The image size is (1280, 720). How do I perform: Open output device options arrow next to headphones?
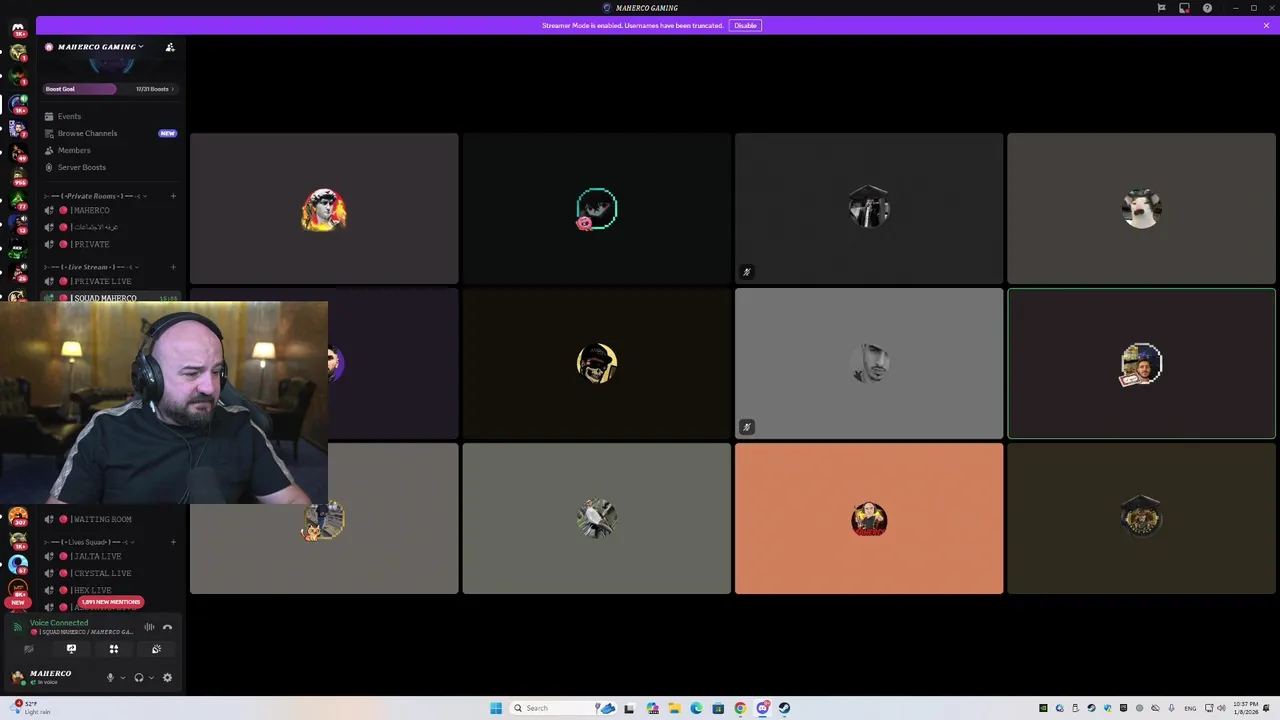pos(151,677)
